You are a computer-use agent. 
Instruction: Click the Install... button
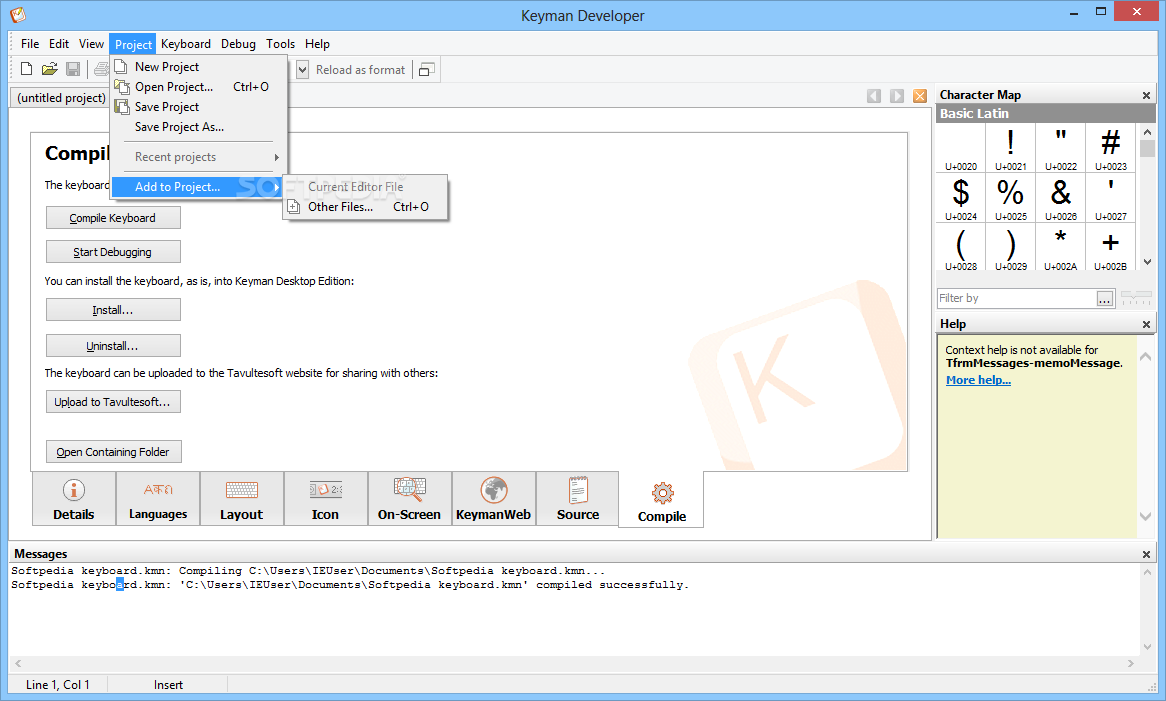[113, 310]
